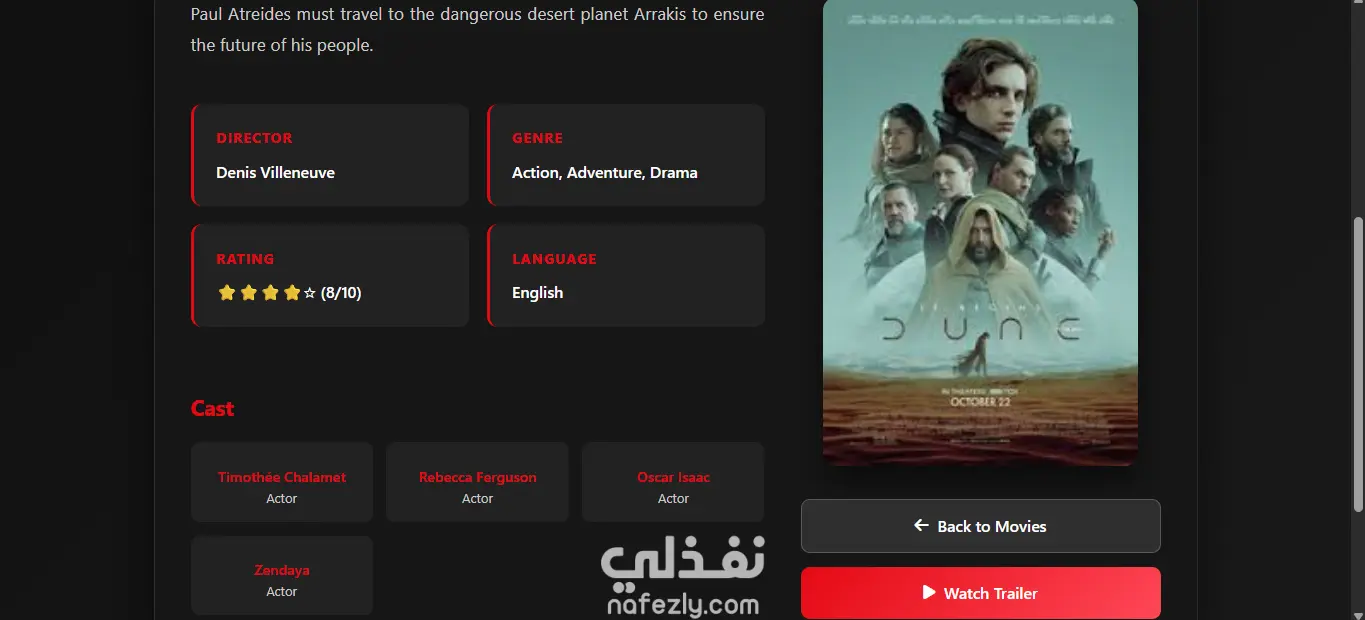The image size is (1365, 620).
Task: Open the Oscar Isaac cast card
Action: pos(673,482)
